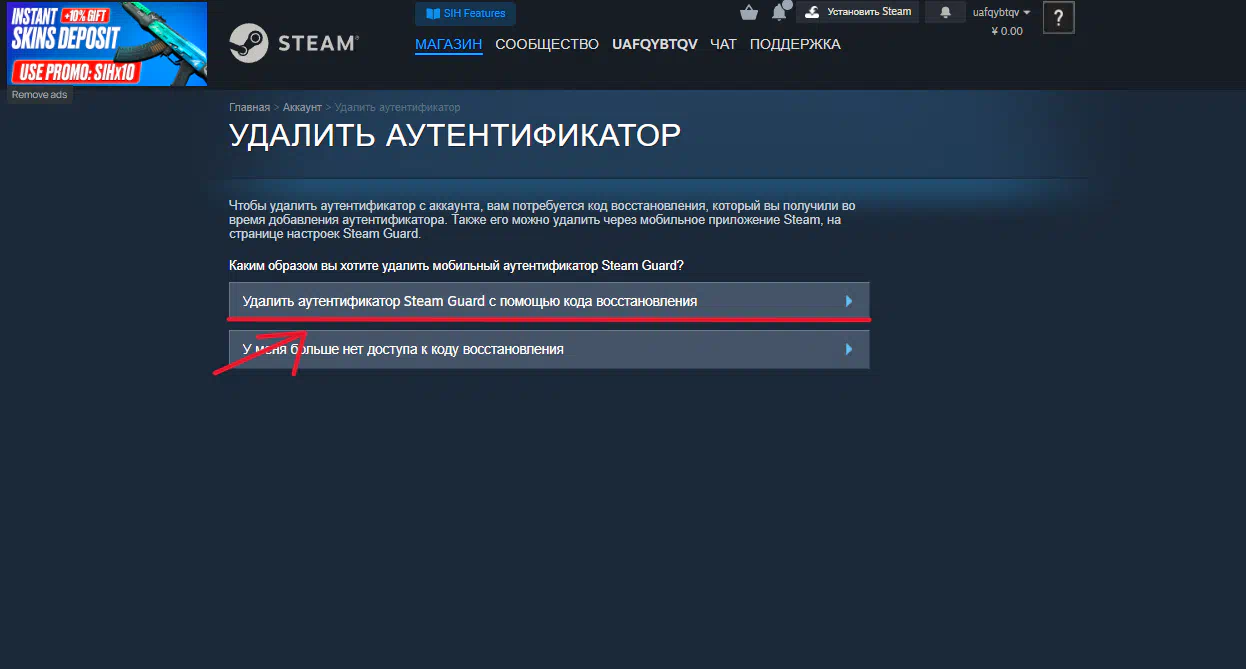Open Steam notifications bell button
The height and width of the screenshot is (669, 1246).
(945, 12)
